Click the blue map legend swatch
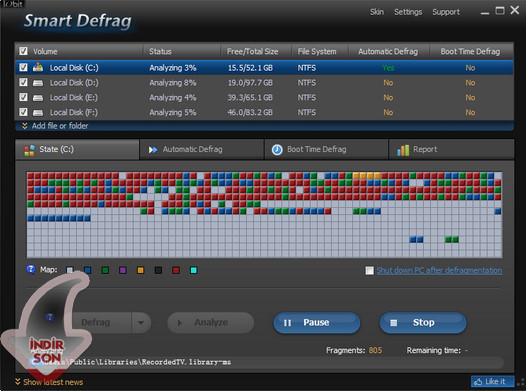526x391 pixels. [88, 270]
